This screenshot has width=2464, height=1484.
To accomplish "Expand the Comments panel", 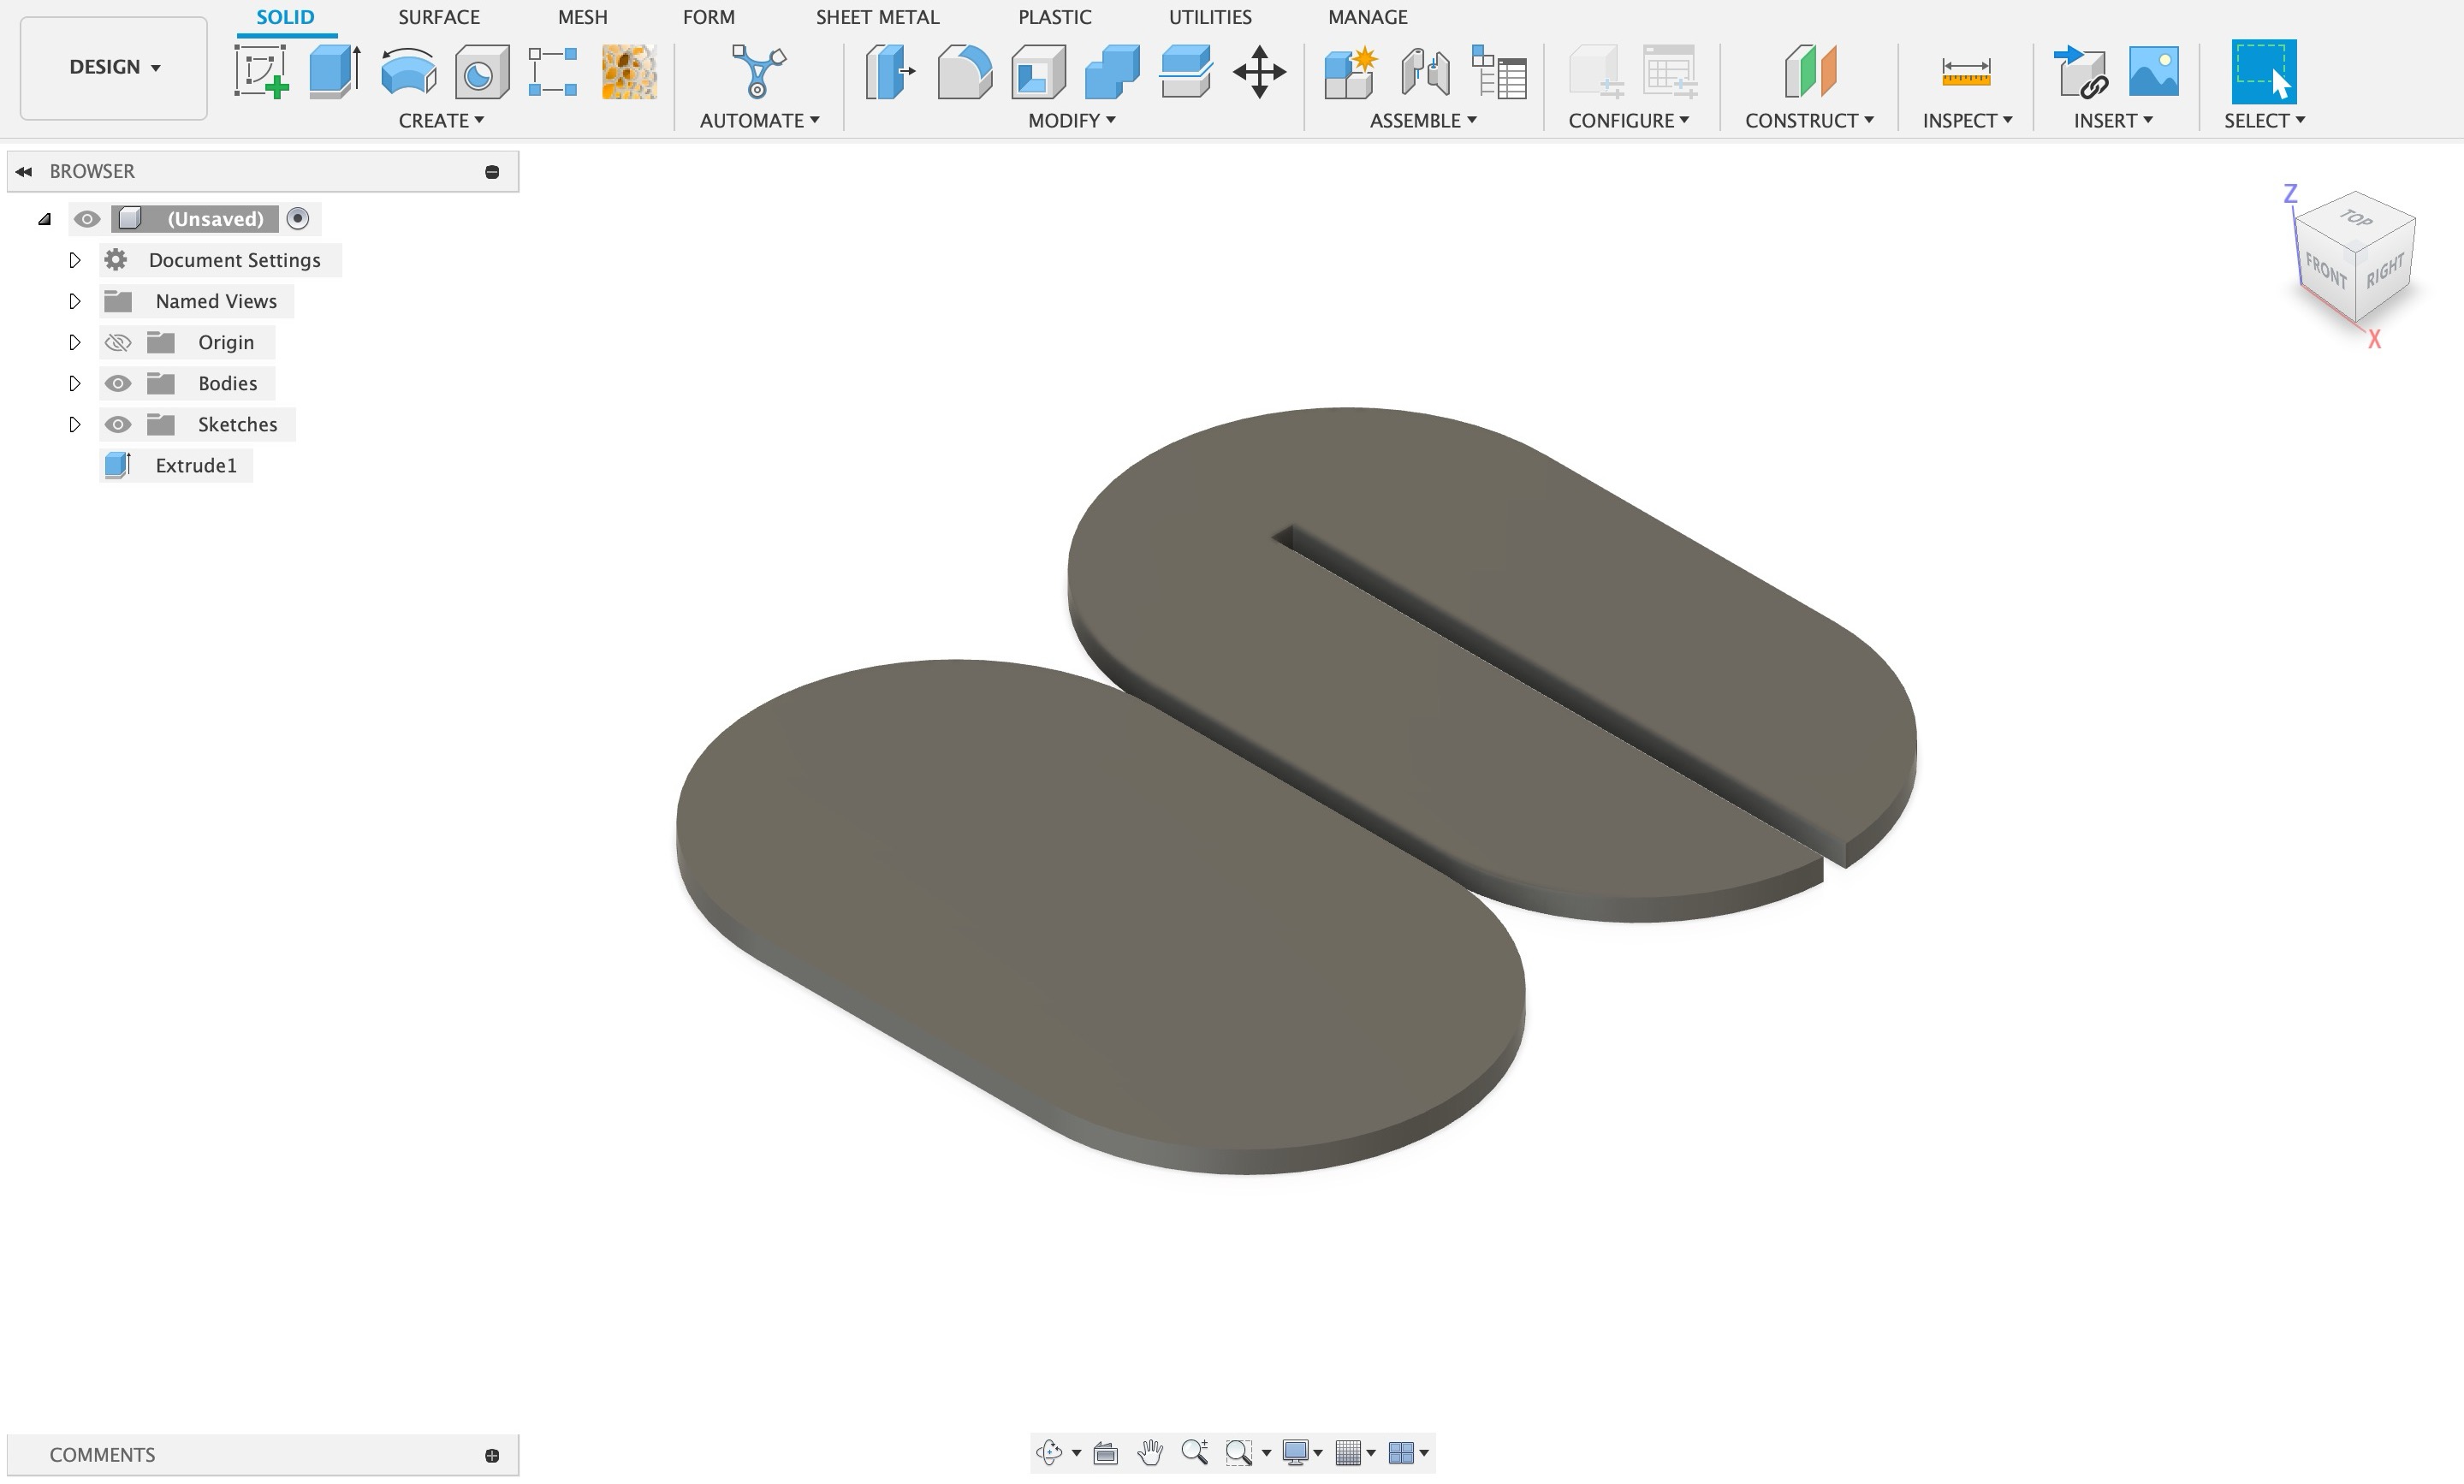I will click(x=492, y=1456).
